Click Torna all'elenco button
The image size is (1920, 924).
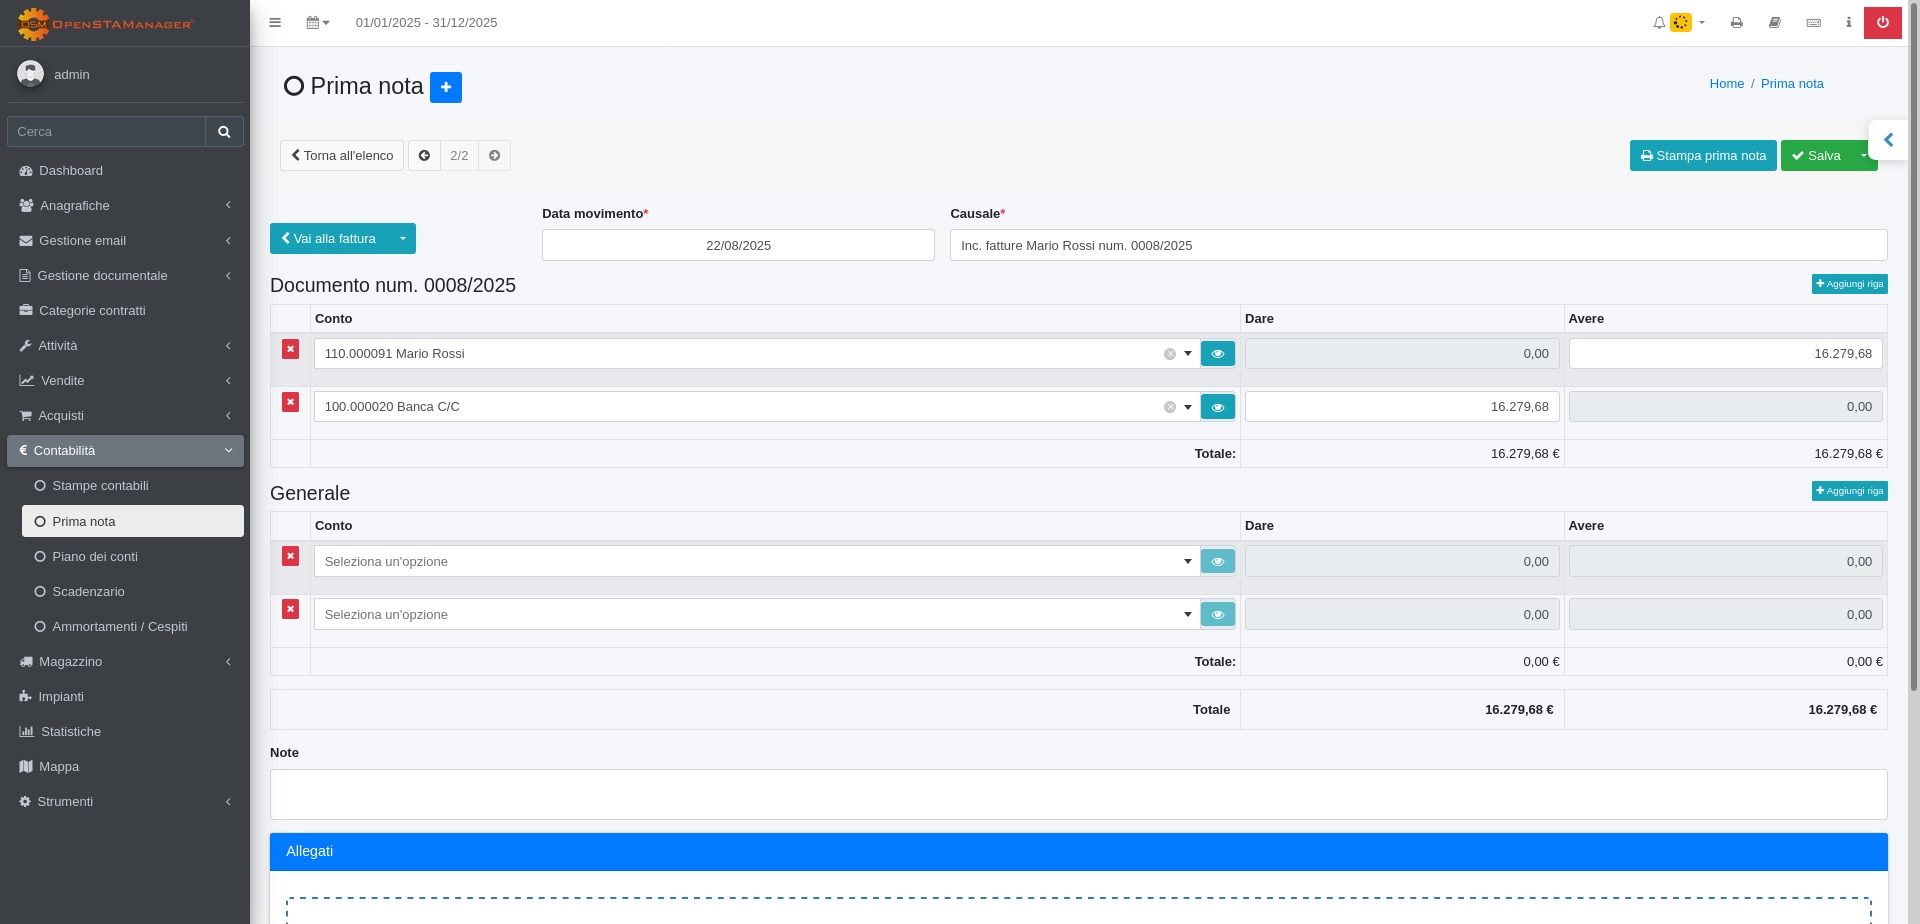(x=342, y=156)
